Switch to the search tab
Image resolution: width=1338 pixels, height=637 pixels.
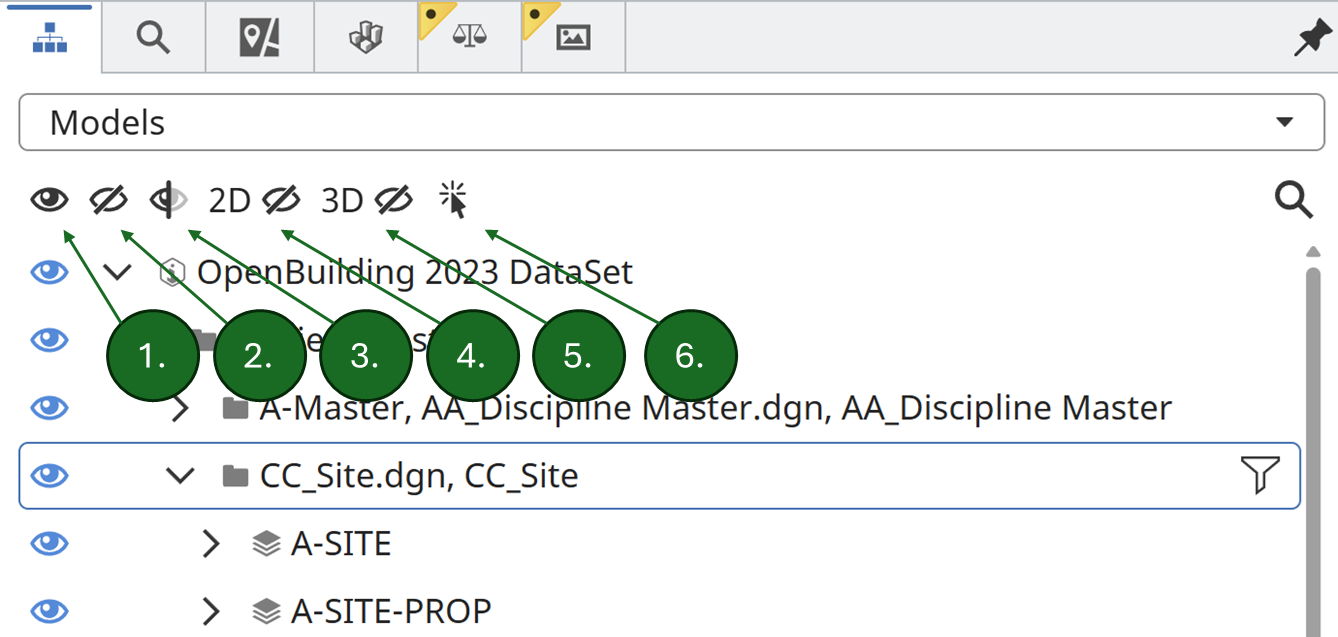[153, 38]
